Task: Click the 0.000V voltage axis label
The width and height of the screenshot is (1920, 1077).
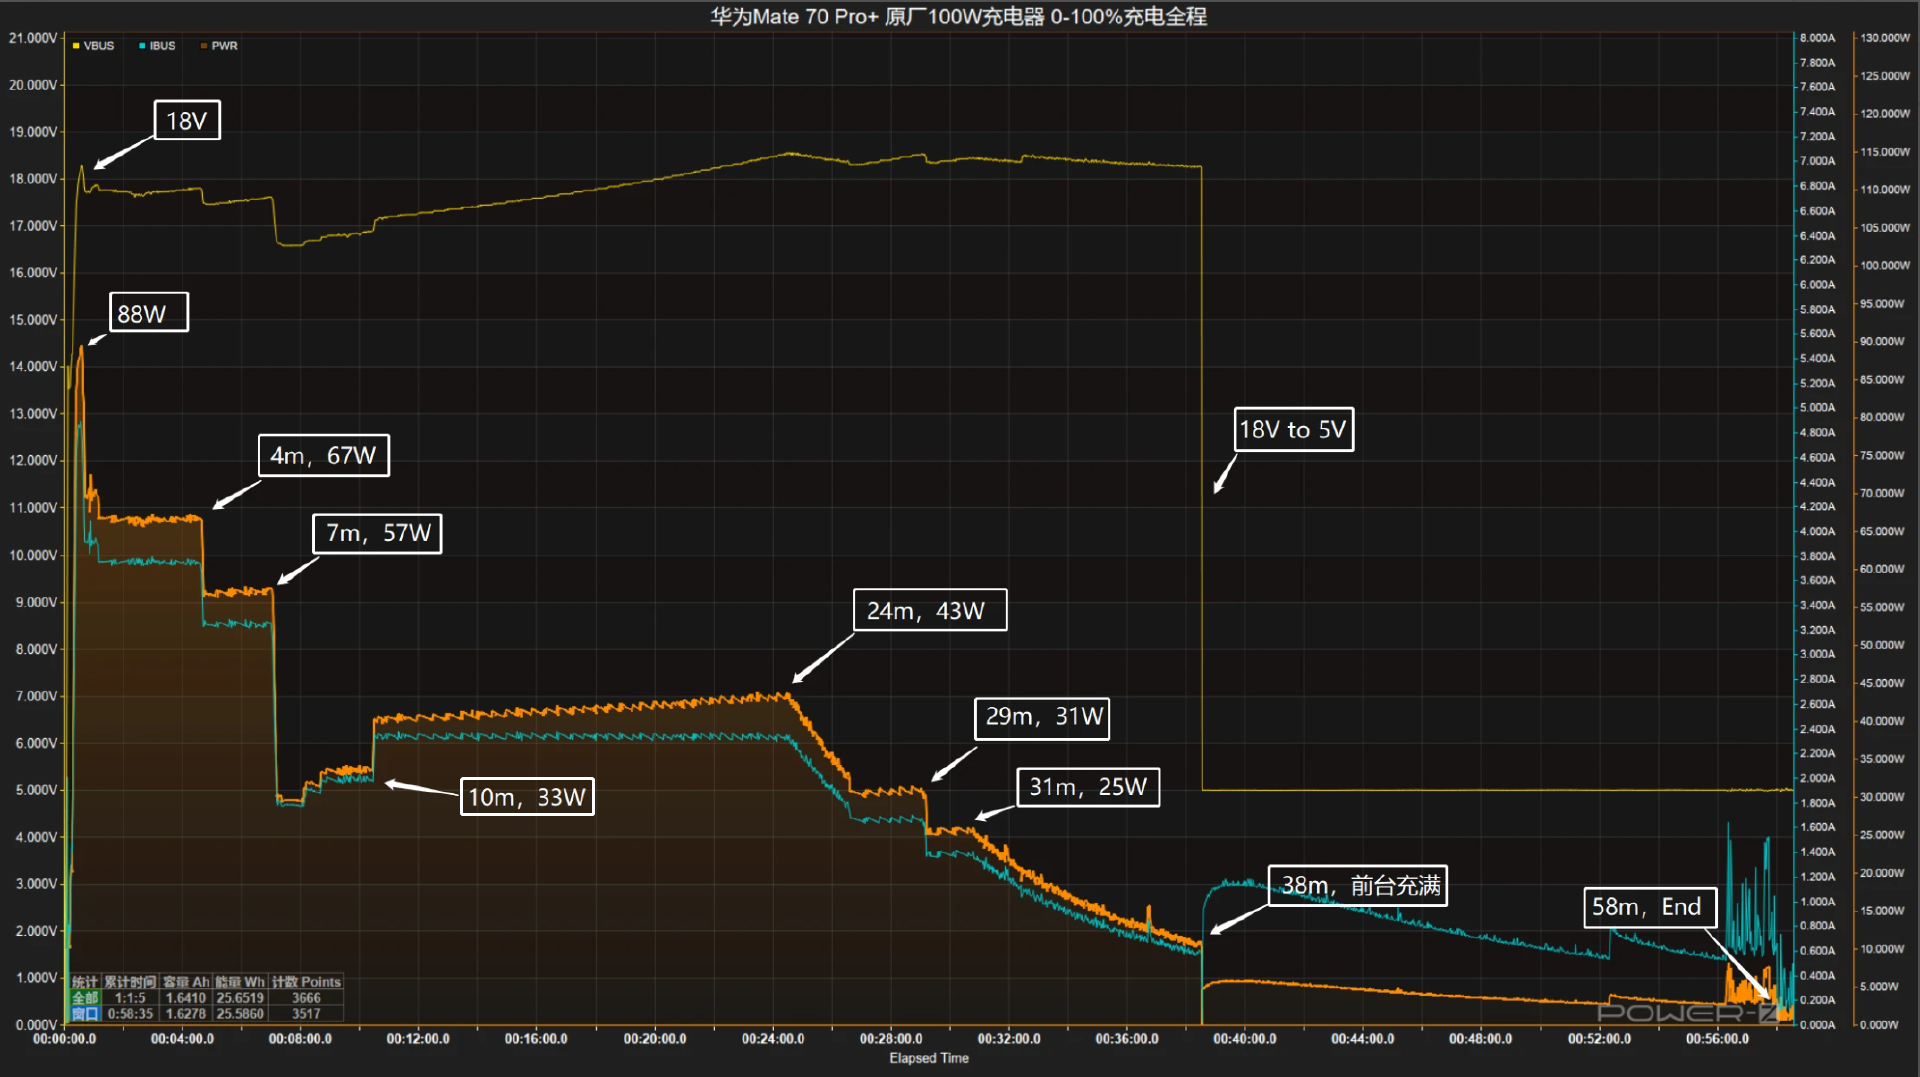Action: point(36,1025)
